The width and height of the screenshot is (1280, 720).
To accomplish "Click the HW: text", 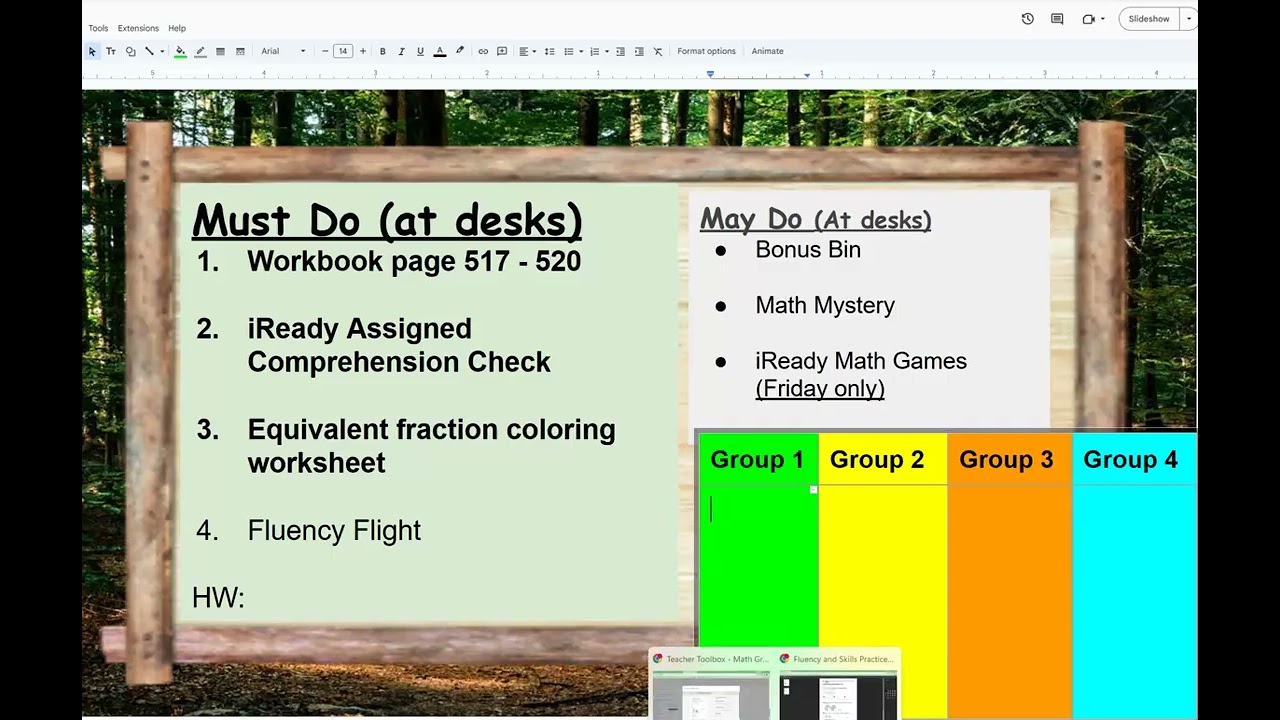I will [x=218, y=598].
